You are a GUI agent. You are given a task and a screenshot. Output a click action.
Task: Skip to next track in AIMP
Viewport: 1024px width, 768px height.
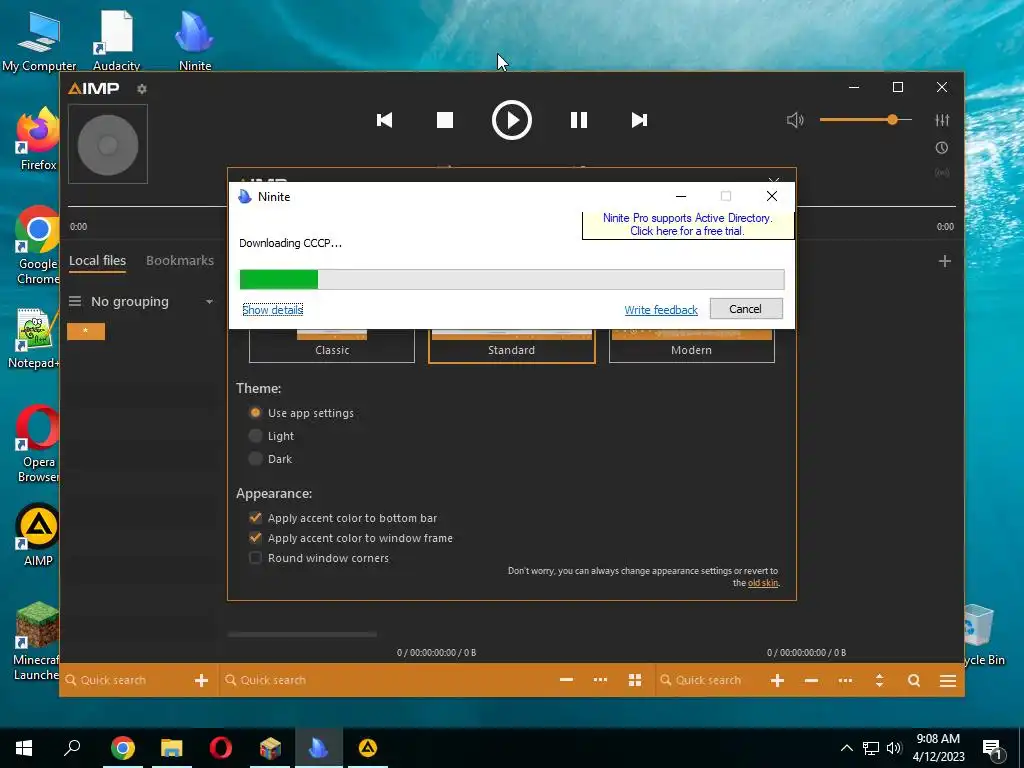(x=639, y=120)
